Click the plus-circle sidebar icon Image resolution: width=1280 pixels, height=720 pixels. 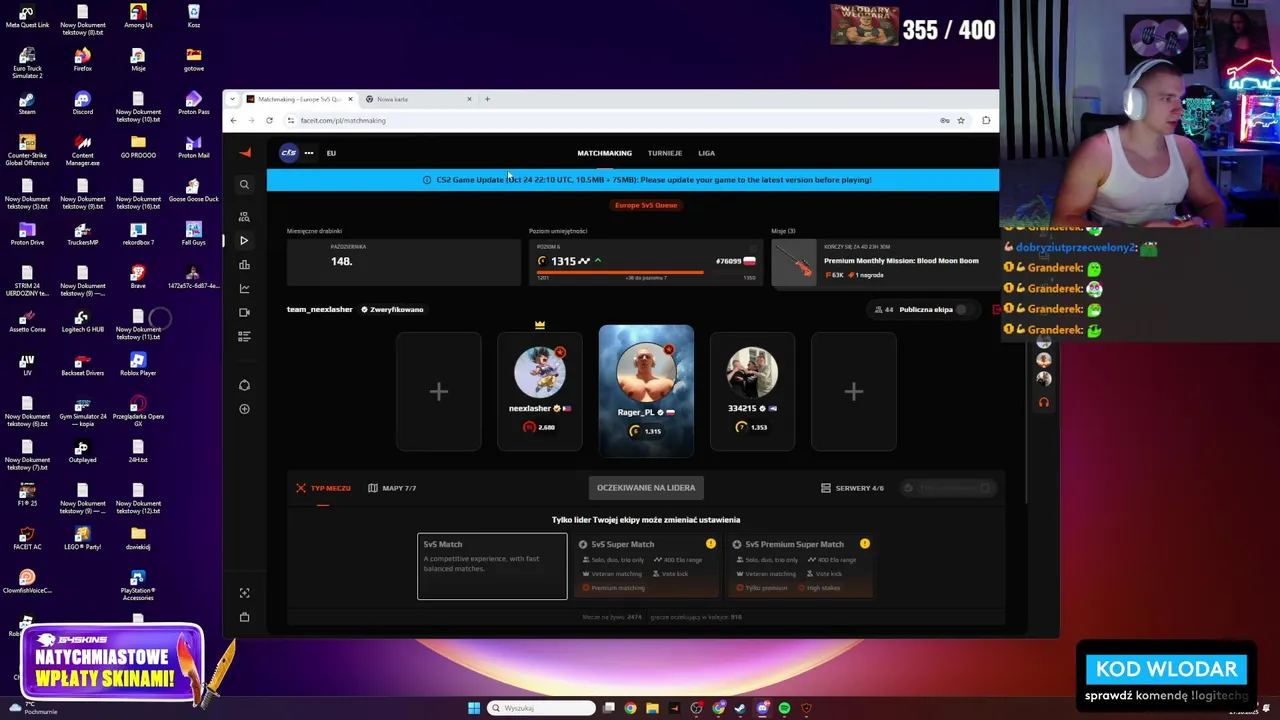coord(244,409)
